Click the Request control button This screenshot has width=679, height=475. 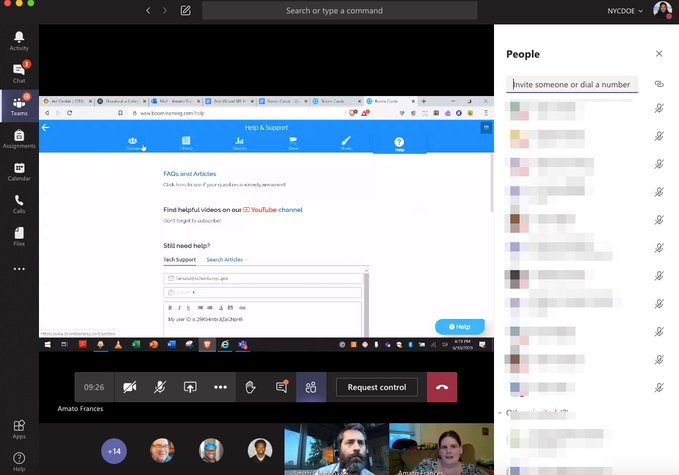[x=377, y=387]
